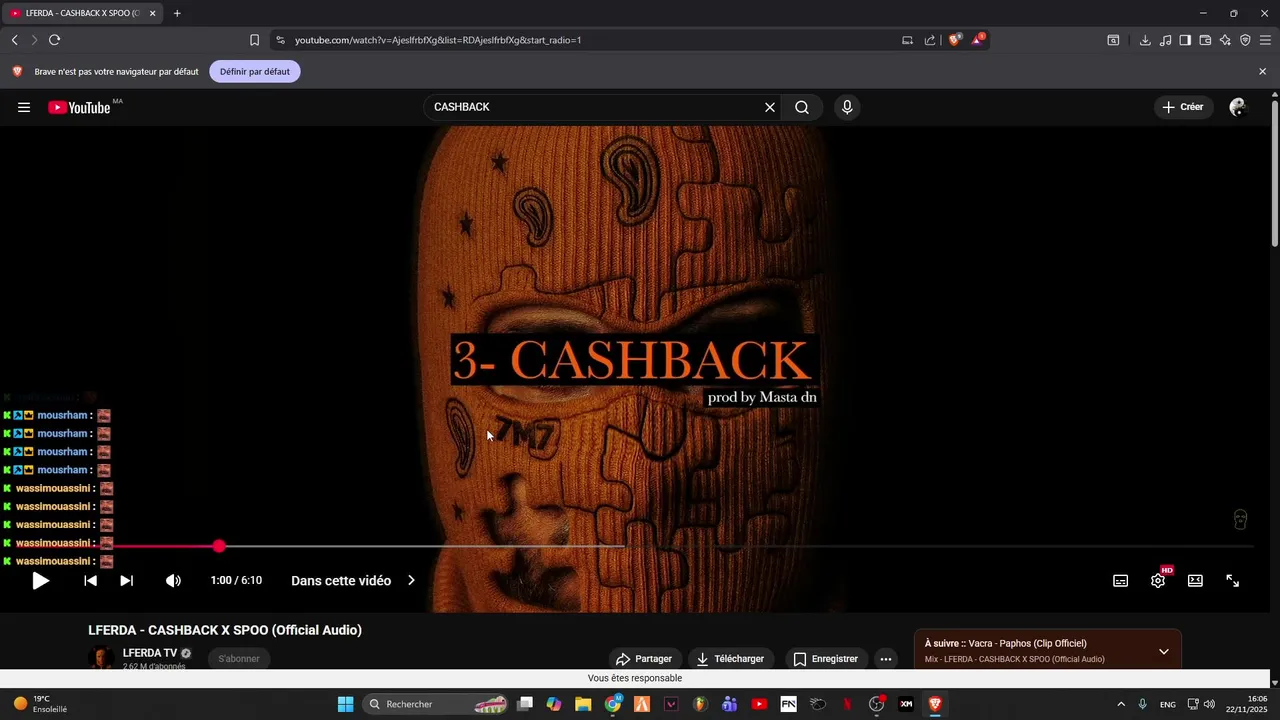
Task: Download the video with Télécharger
Action: point(730,659)
